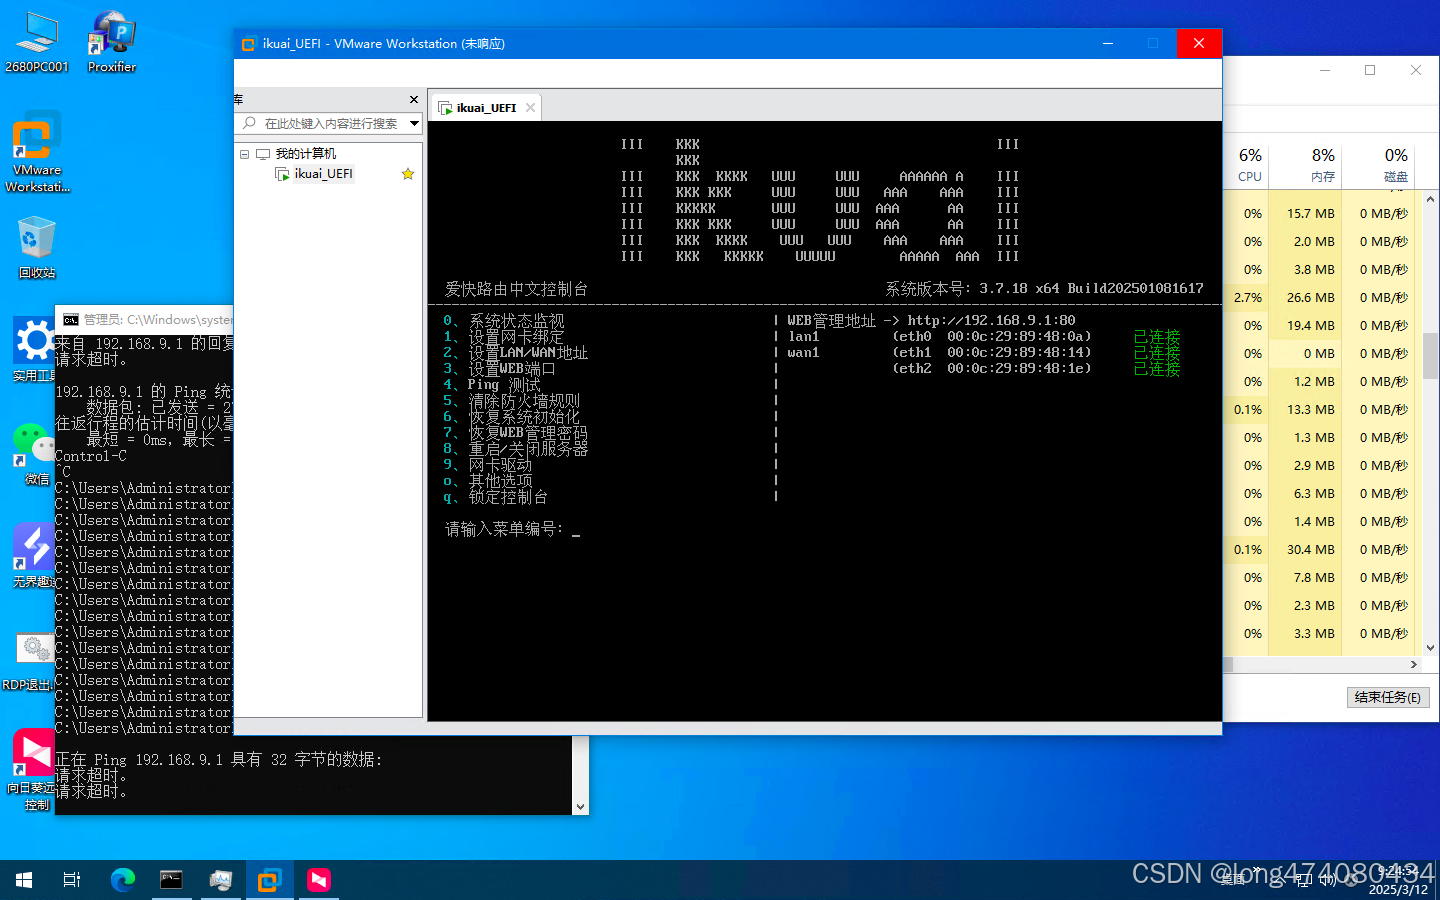The image size is (1440, 900).
Task: Click menu entry 系统状态监视 in the console
Action: pos(516,321)
